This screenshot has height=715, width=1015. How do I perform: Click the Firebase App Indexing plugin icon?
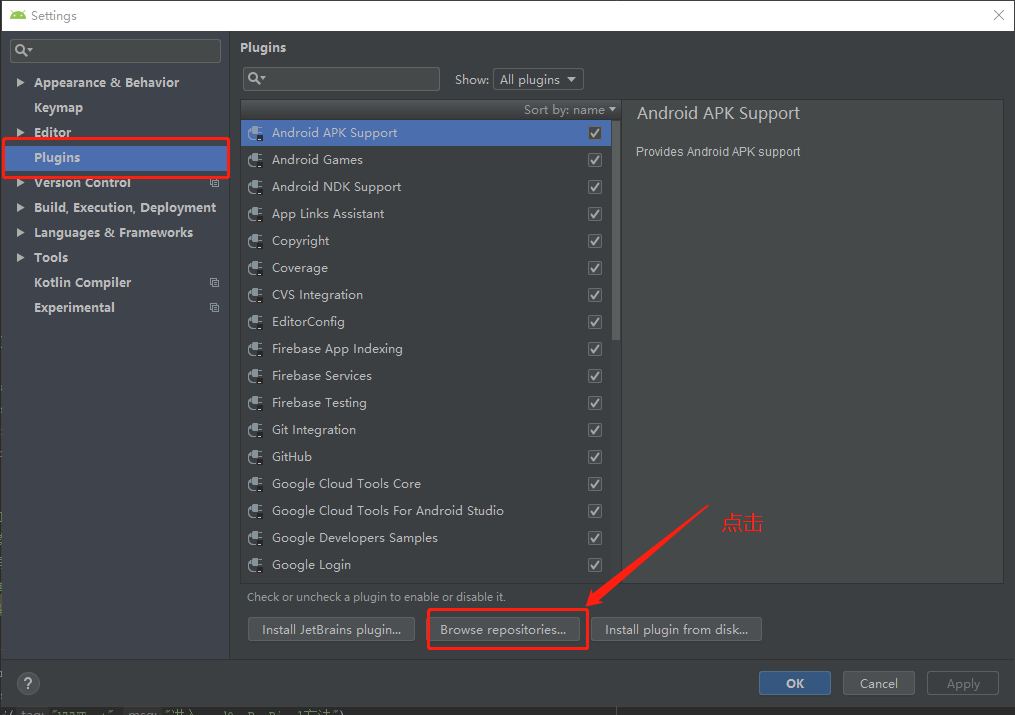tap(256, 349)
